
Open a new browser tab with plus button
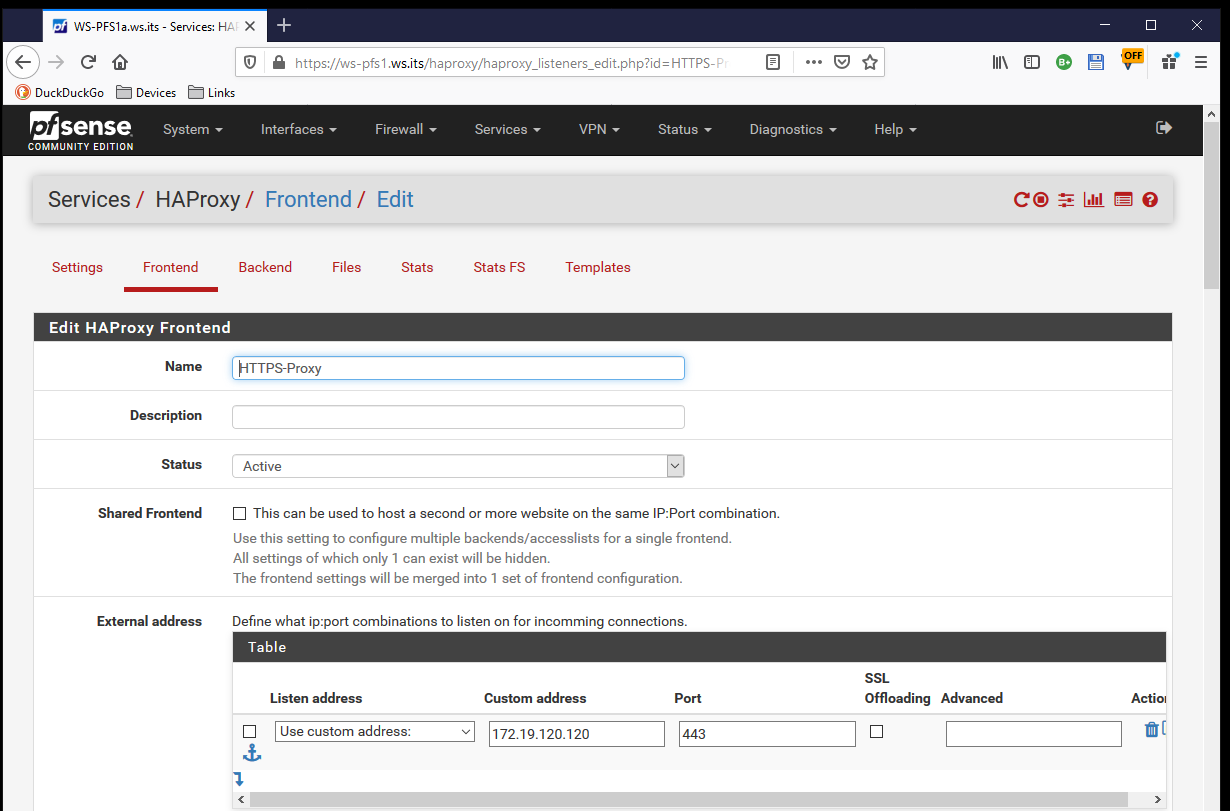(x=284, y=25)
